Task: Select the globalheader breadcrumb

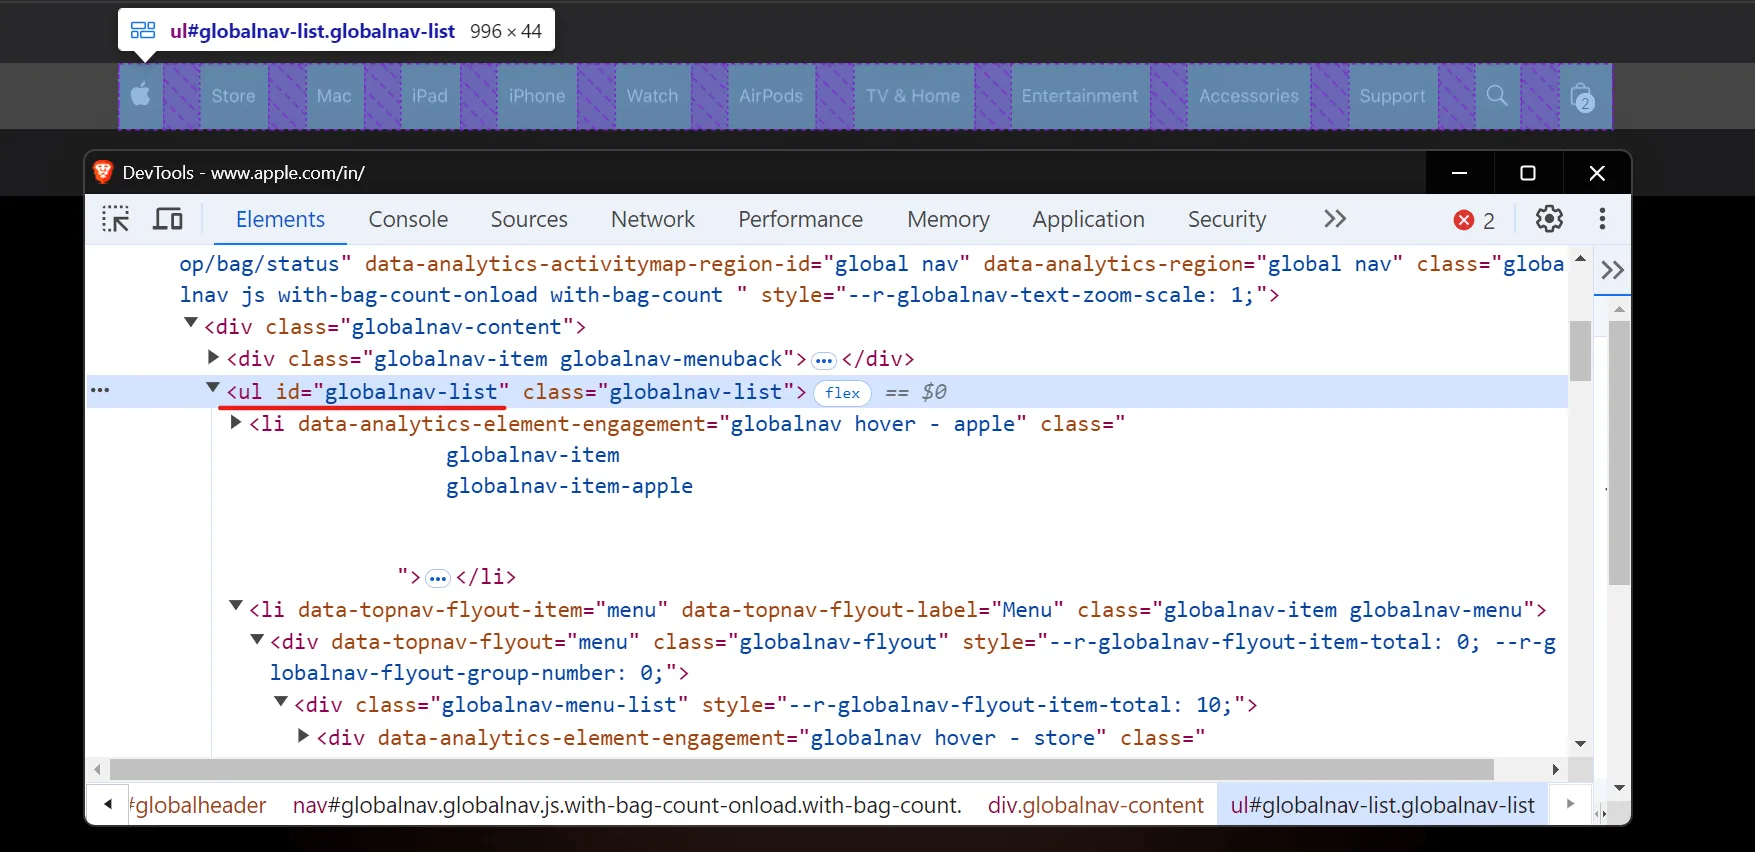Action: pyautogui.click(x=199, y=805)
